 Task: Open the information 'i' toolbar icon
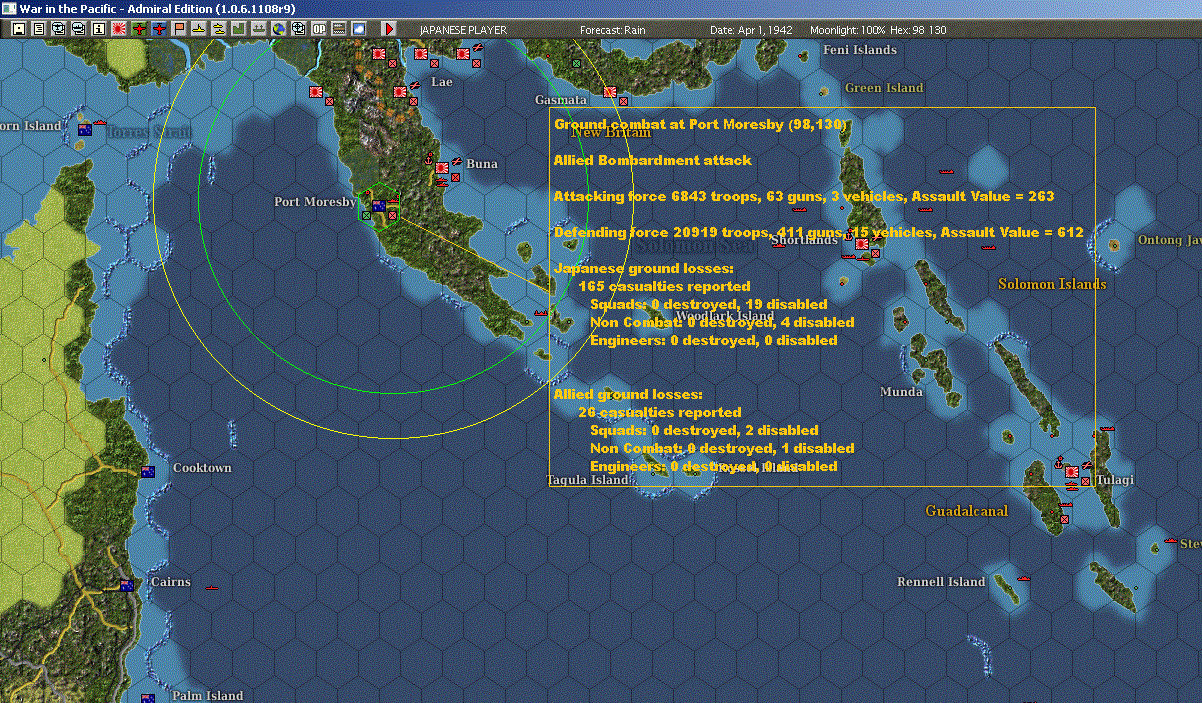coord(99,29)
